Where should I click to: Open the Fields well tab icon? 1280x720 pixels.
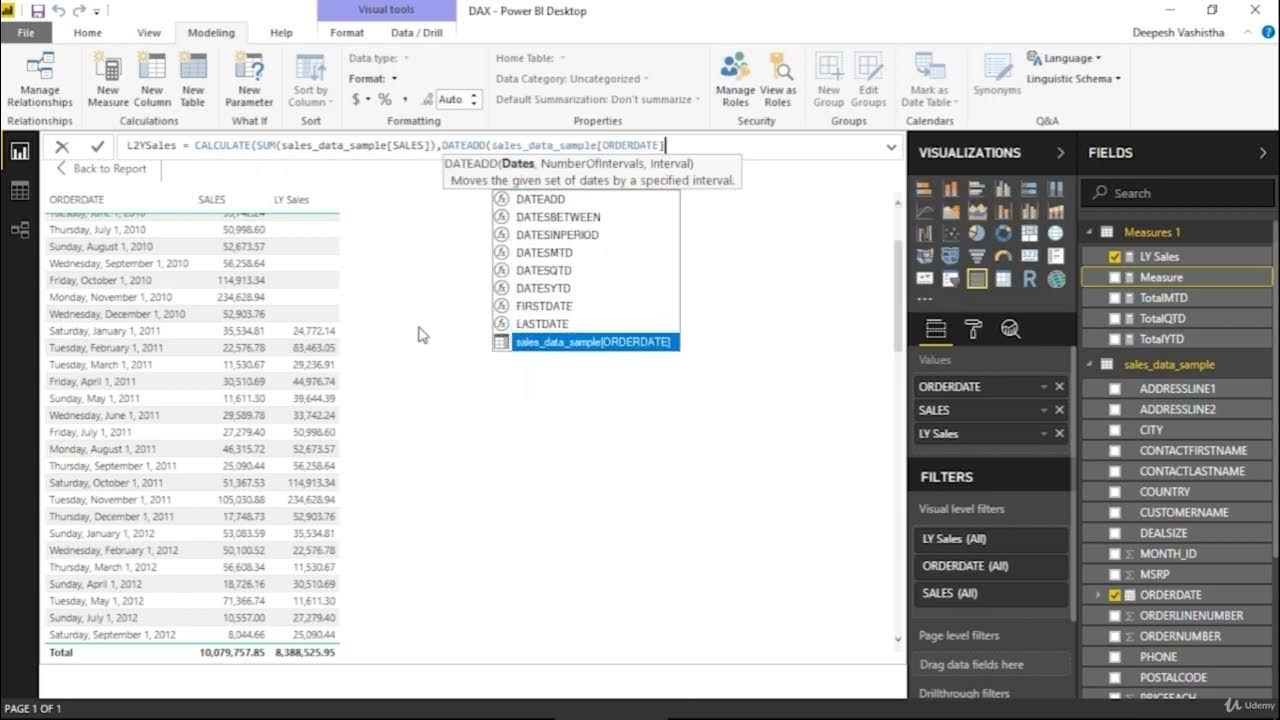(x=936, y=329)
